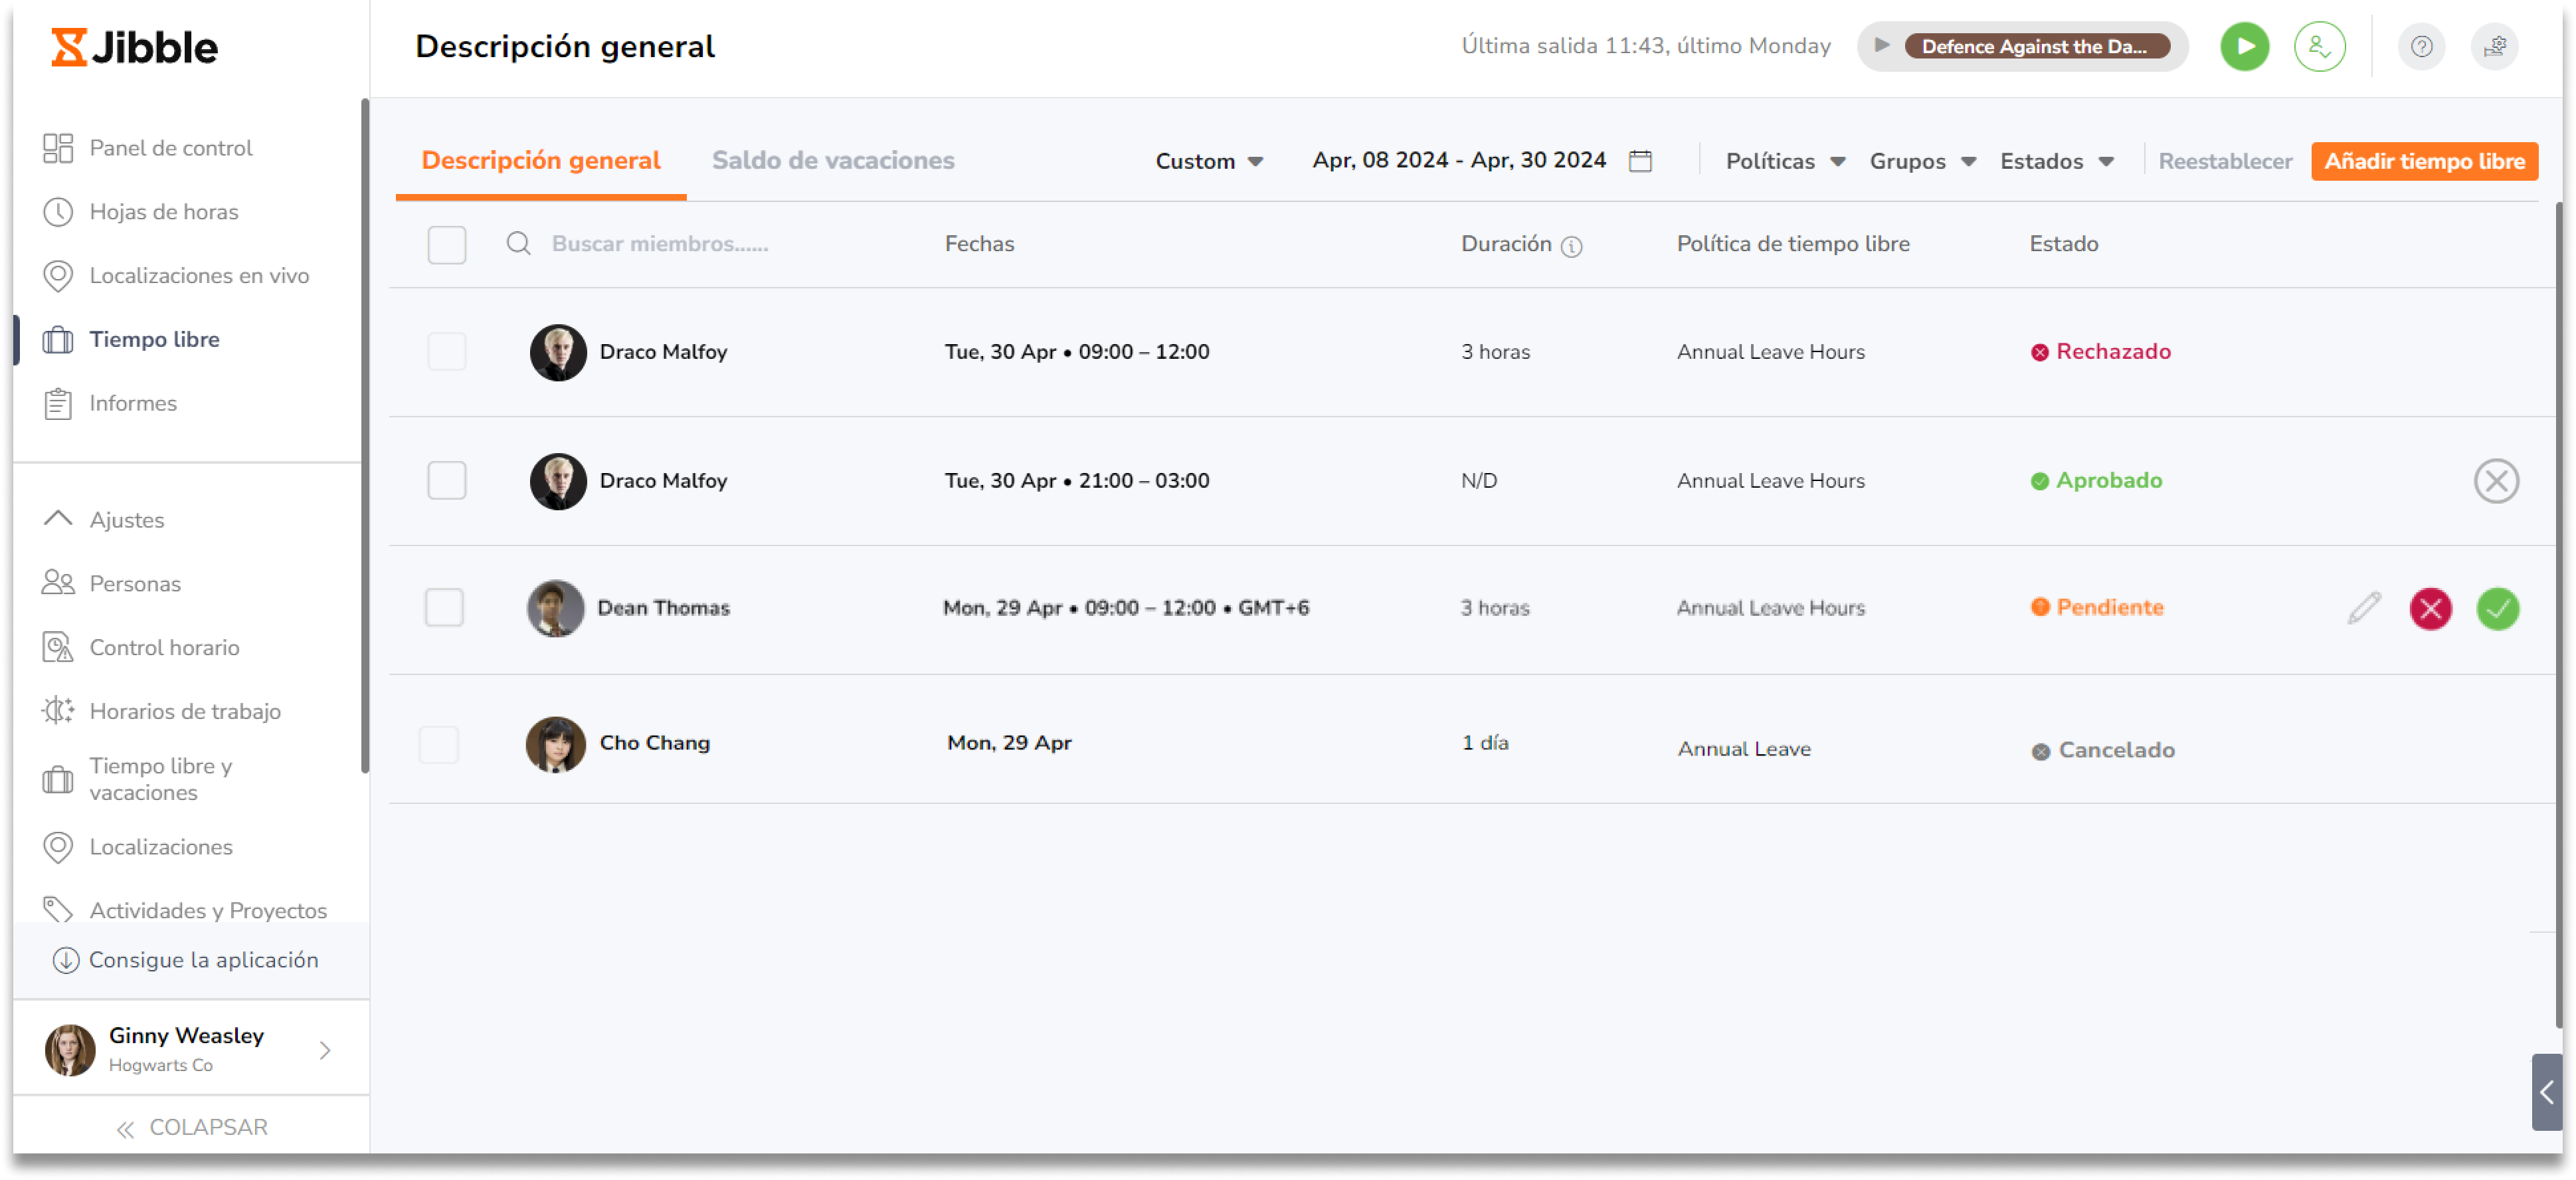Reject Dean Thomas request with red X

pos(2430,609)
